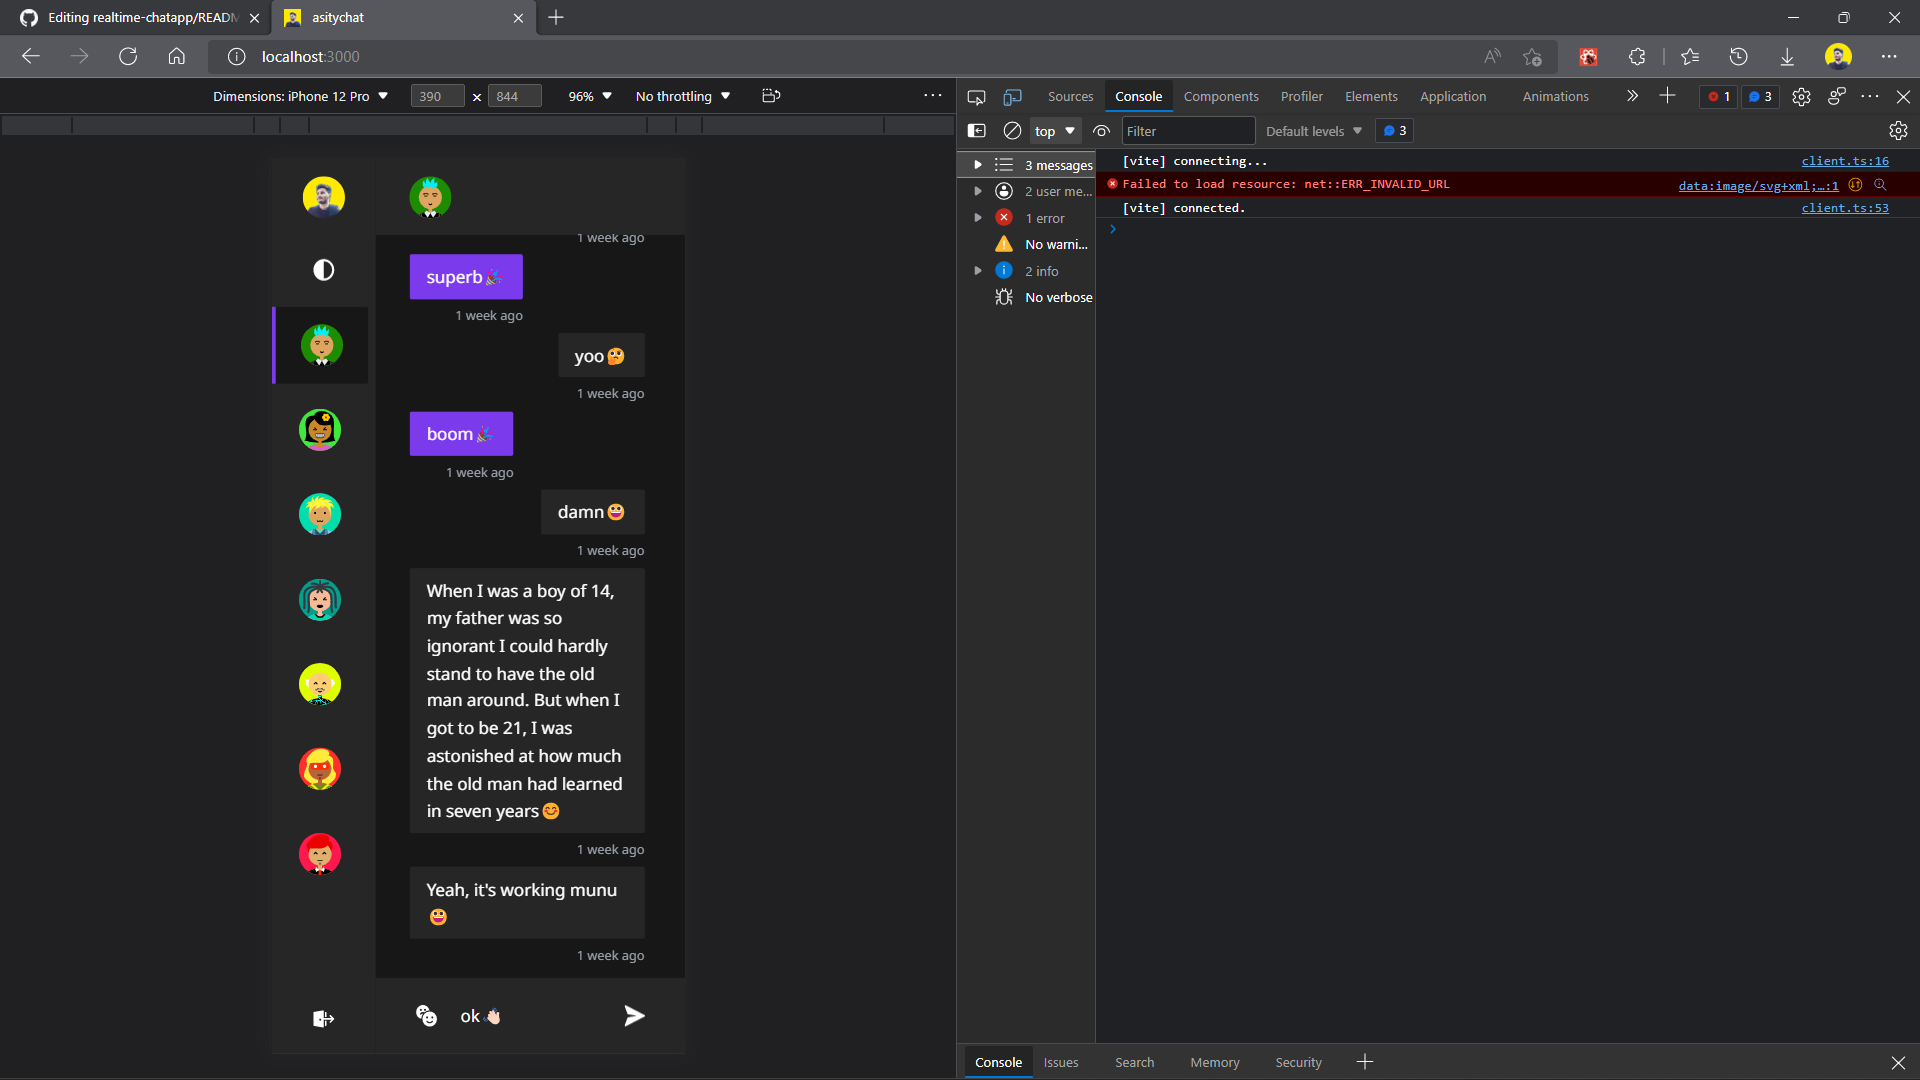The height and width of the screenshot is (1080, 1920).
Task: Click the send message arrow icon
Action: (x=634, y=1016)
